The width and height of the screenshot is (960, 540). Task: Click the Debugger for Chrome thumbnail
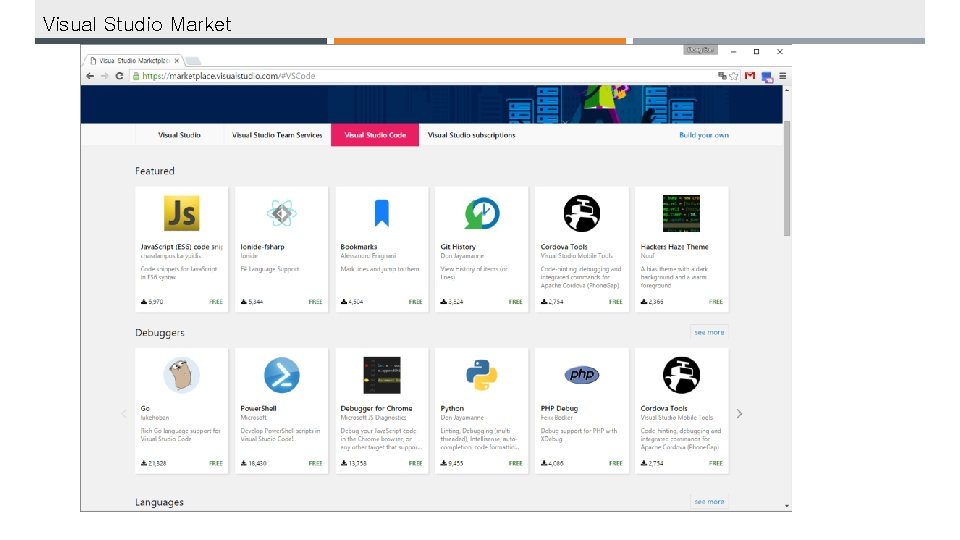click(x=381, y=375)
